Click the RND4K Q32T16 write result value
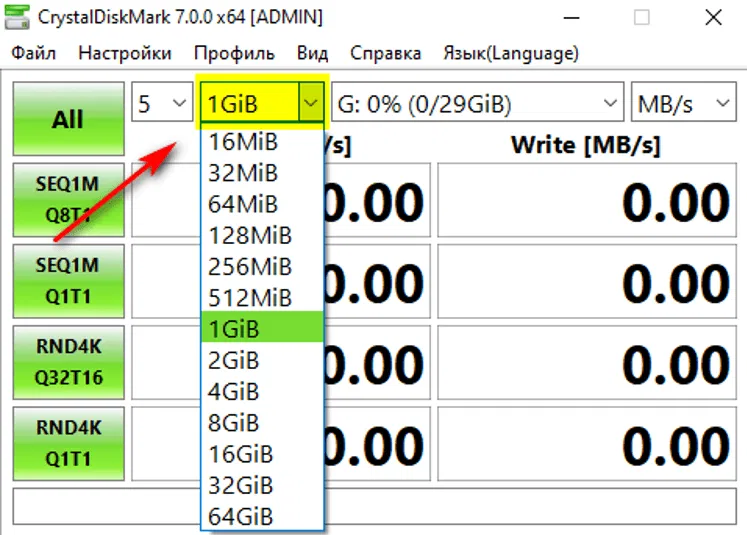The width and height of the screenshot is (747, 535). pos(587,363)
